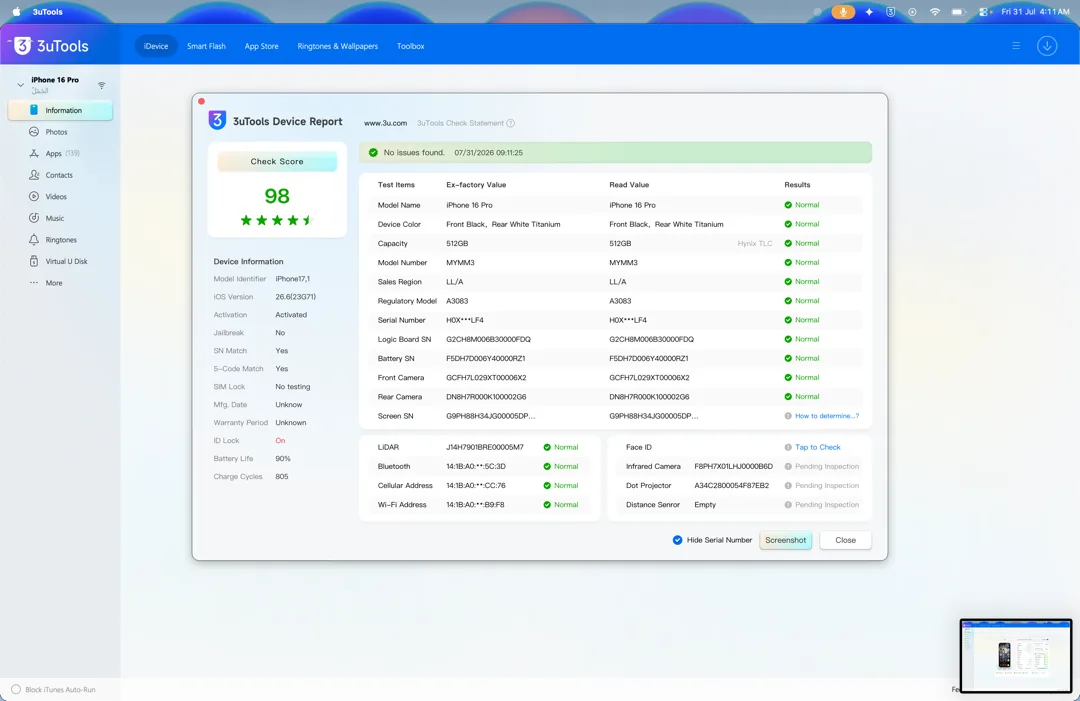
Task: Click the Model Identifier iPhone17,1 value
Action: click(x=293, y=279)
